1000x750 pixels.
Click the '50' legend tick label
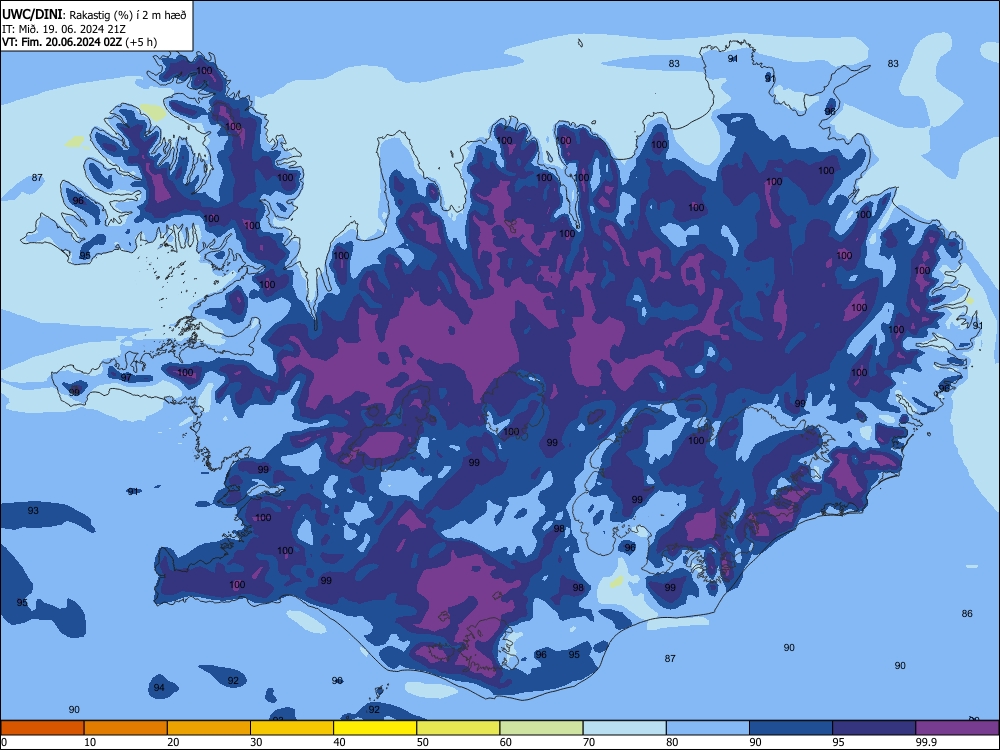click(423, 742)
